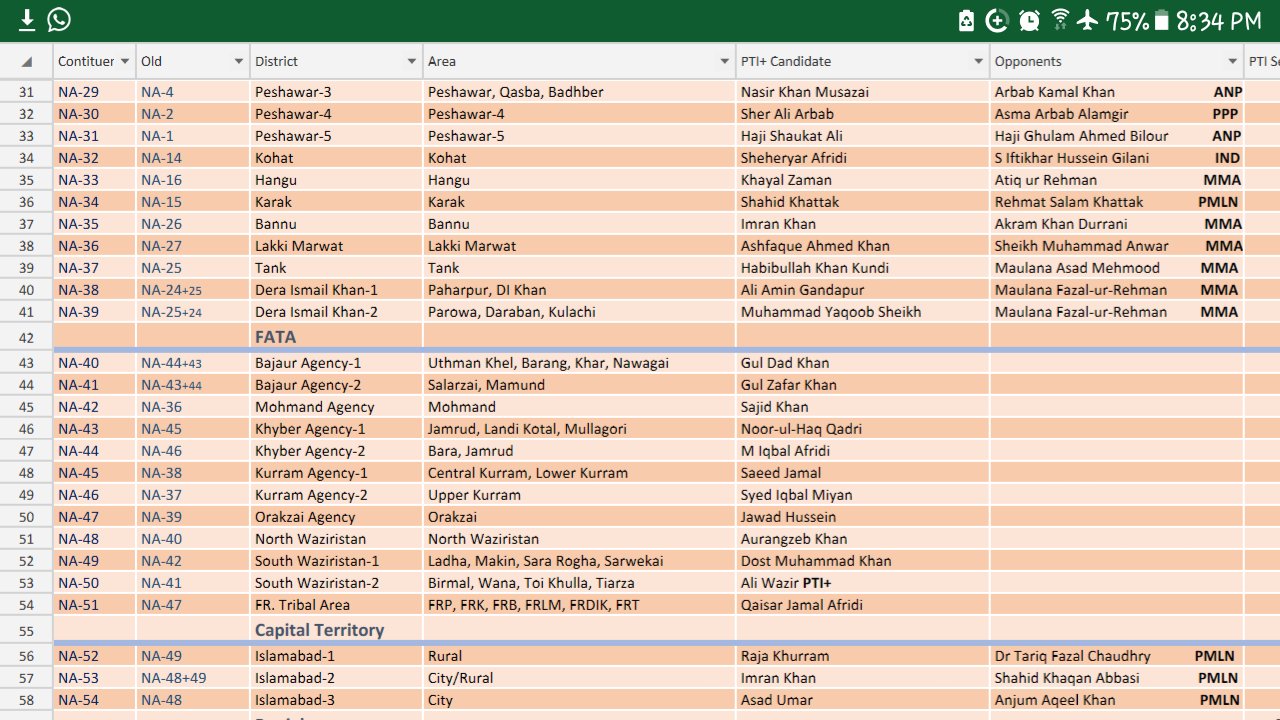The image size is (1280, 720).
Task: Select candidate Sher Ali Arbab
Action: 863,114
